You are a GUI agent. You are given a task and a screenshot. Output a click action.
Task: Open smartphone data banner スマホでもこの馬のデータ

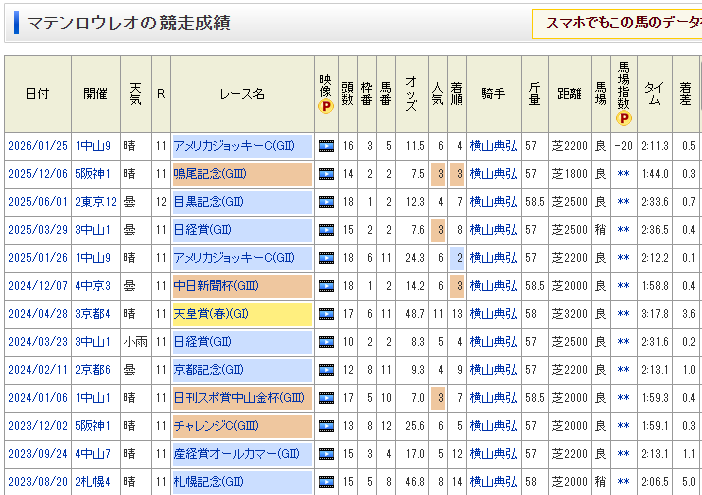[x=622, y=23]
